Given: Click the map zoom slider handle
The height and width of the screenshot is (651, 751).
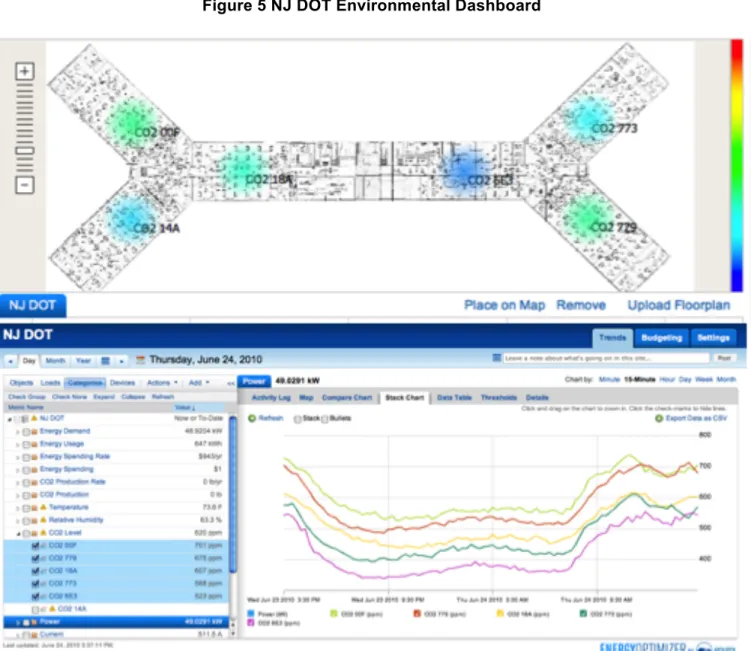Looking at the screenshot, I should tap(25, 151).
